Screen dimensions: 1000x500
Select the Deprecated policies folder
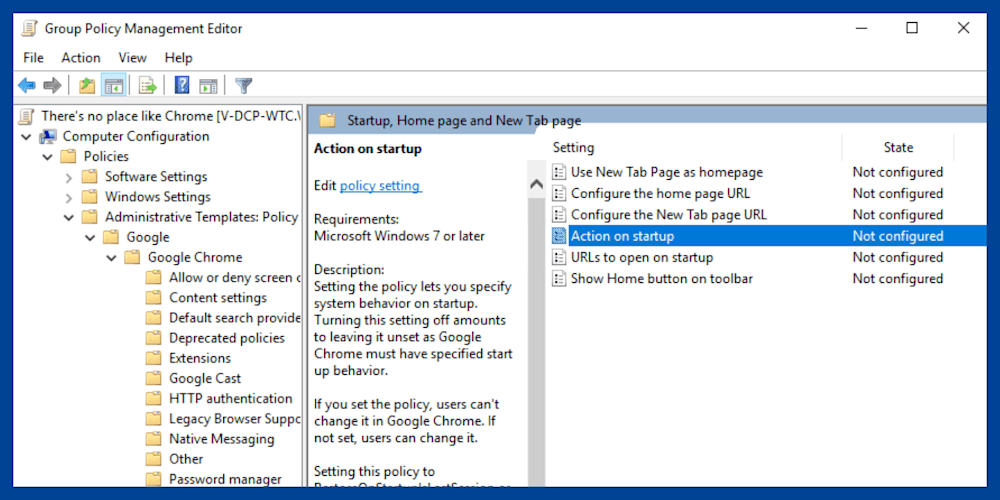226,338
